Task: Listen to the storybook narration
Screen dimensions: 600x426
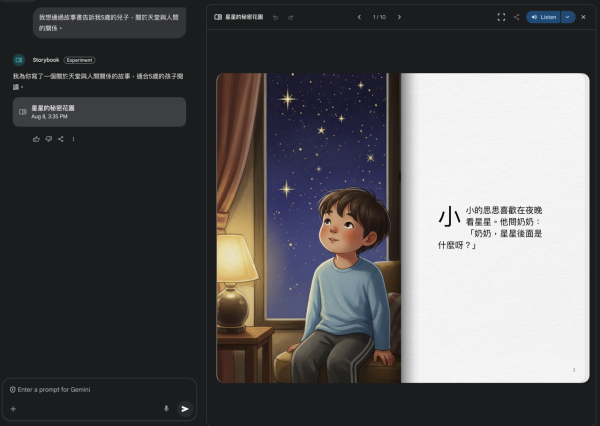Action: pos(543,17)
